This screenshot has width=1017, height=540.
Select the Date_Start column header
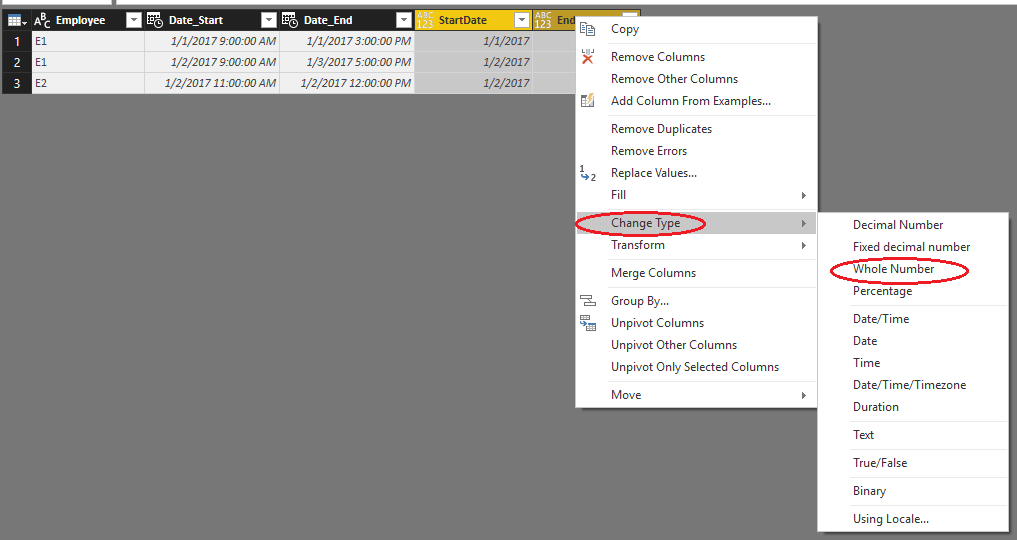point(196,21)
